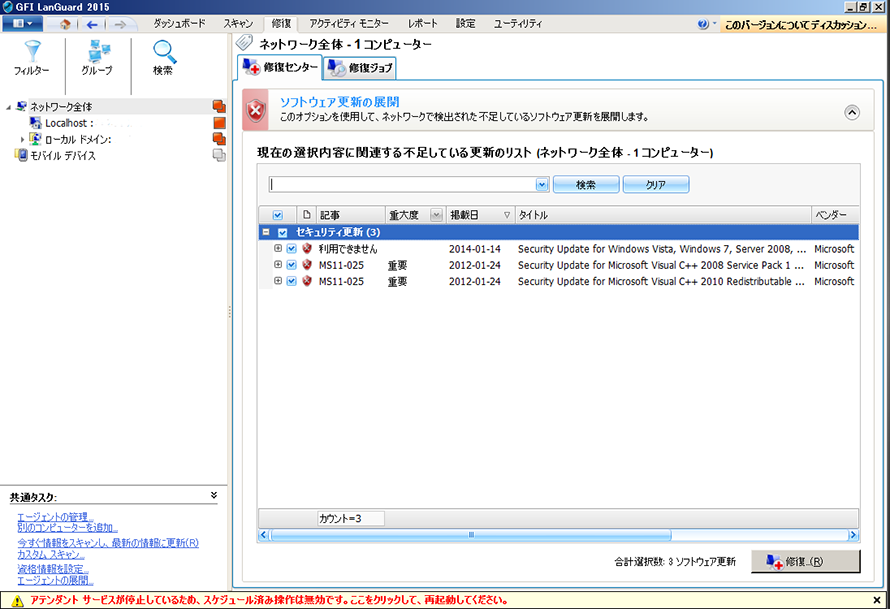The width and height of the screenshot is (890, 609).
Task: Click into the update search text field
Action: pyautogui.click(x=402, y=184)
